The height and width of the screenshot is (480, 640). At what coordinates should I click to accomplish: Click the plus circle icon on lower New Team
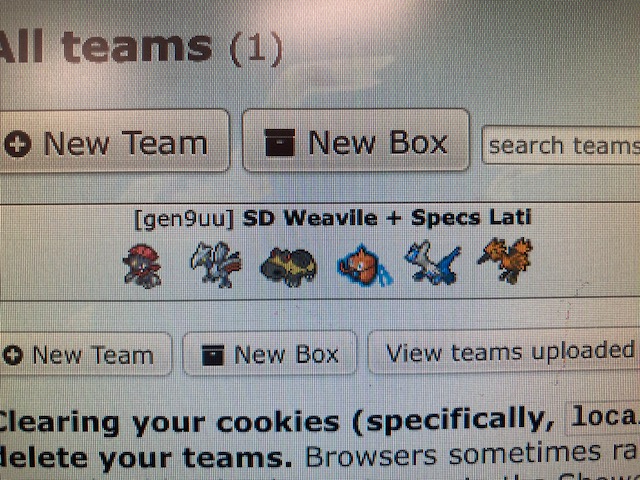click(x=13, y=355)
